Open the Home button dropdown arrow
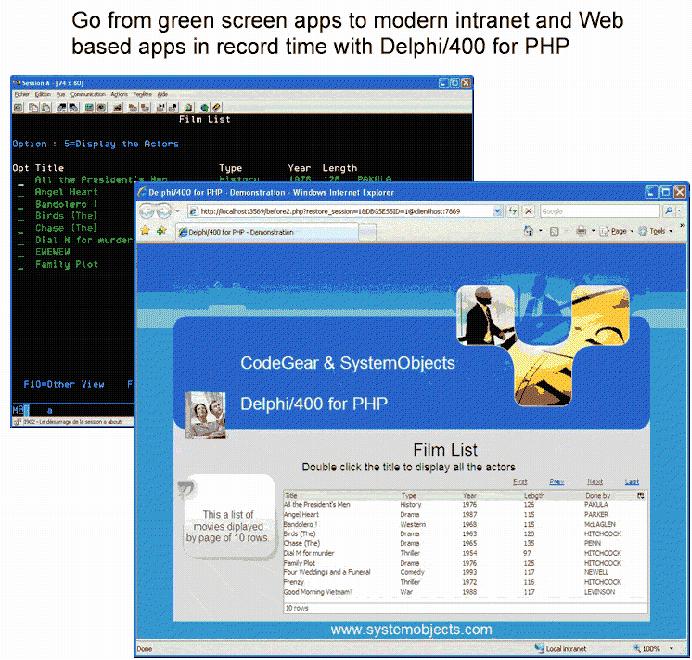 [541, 231]
